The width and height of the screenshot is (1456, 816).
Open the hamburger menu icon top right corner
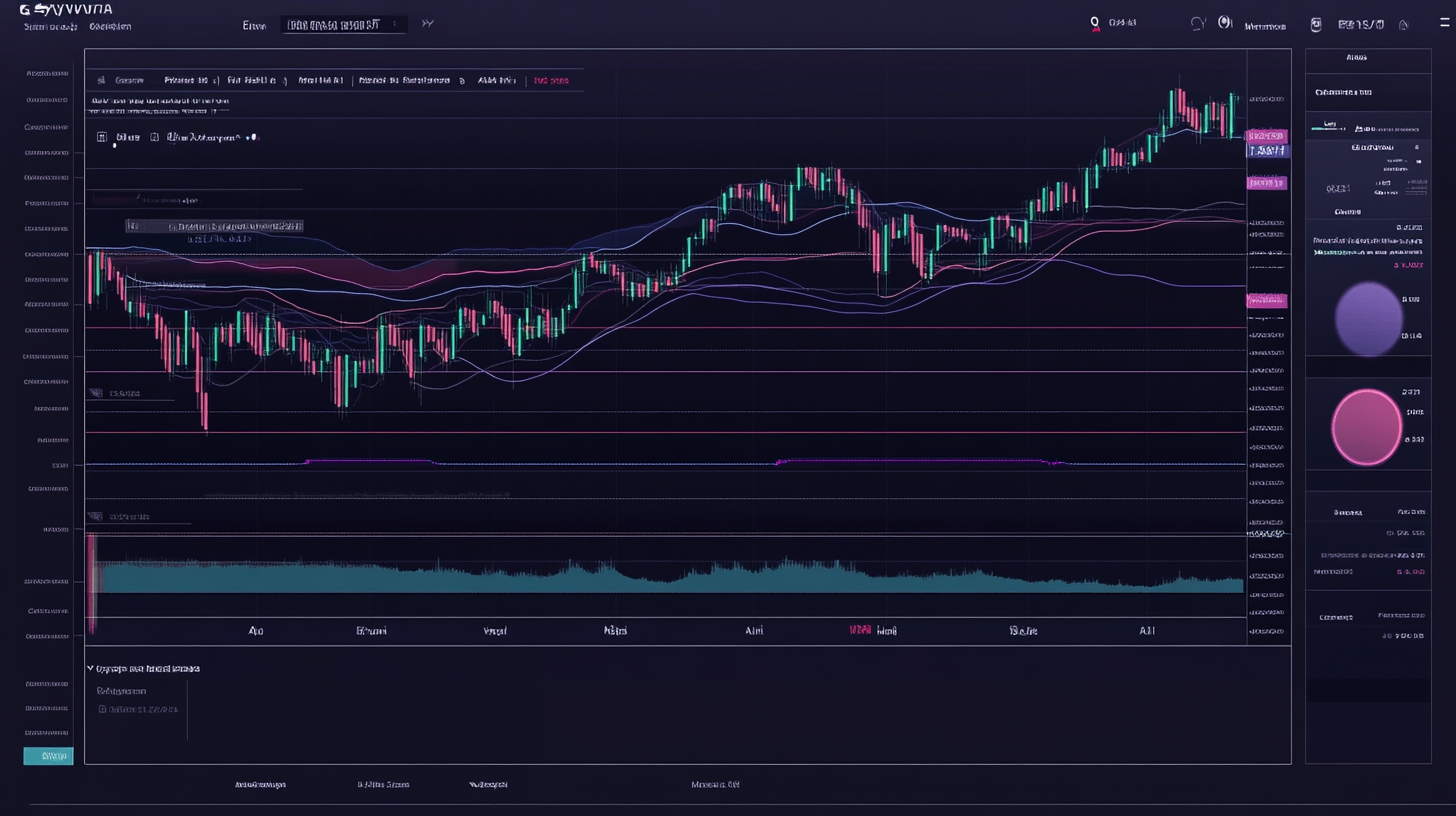(1446, 22)
